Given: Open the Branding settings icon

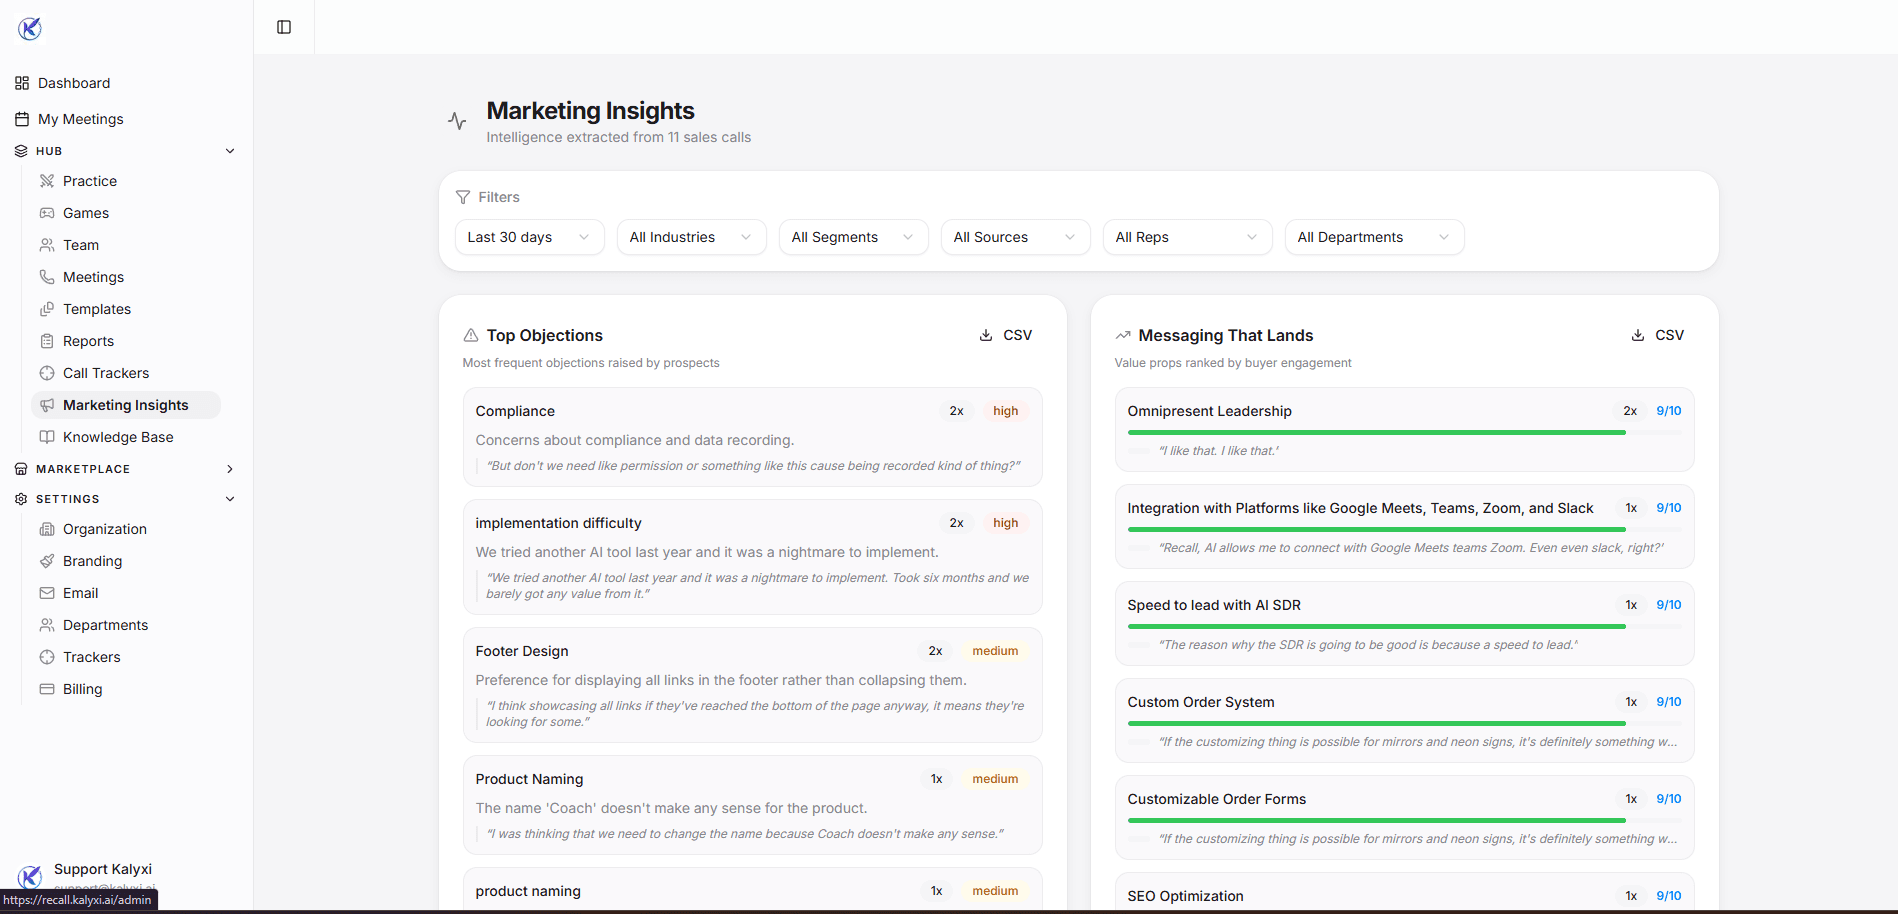Looking at the screenshot, I should point(47,561).
